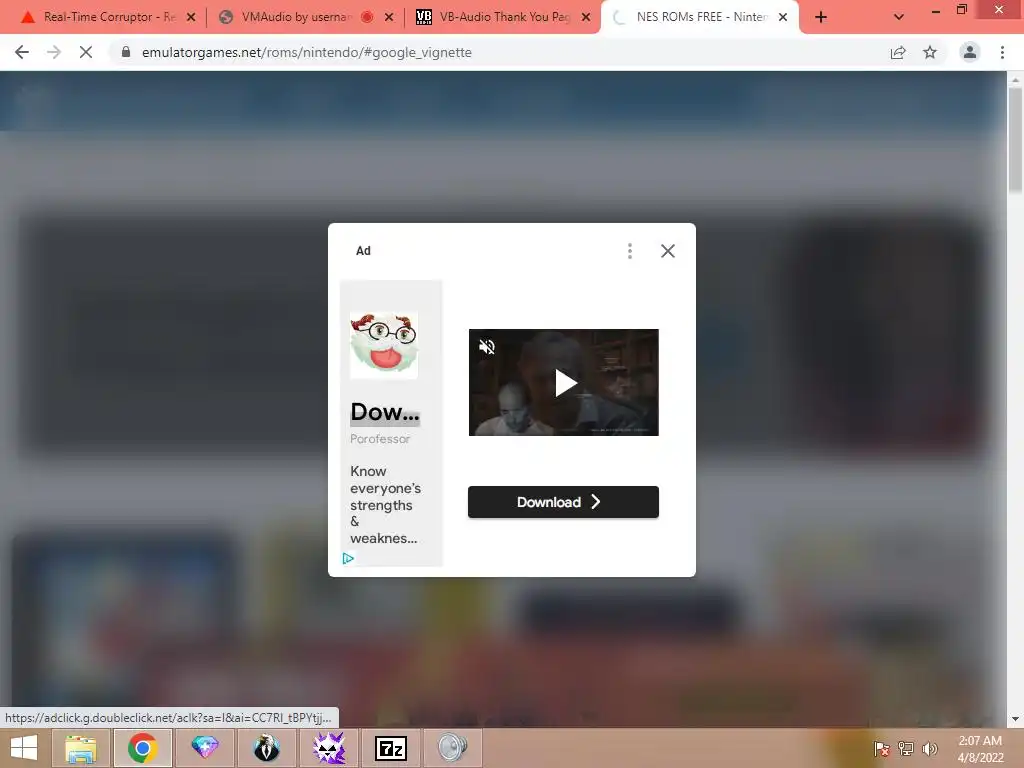This screenshot has height=768, width=1024.
Task: Open the AdChoices triangle icon
Action: click(x=348, y=558)
